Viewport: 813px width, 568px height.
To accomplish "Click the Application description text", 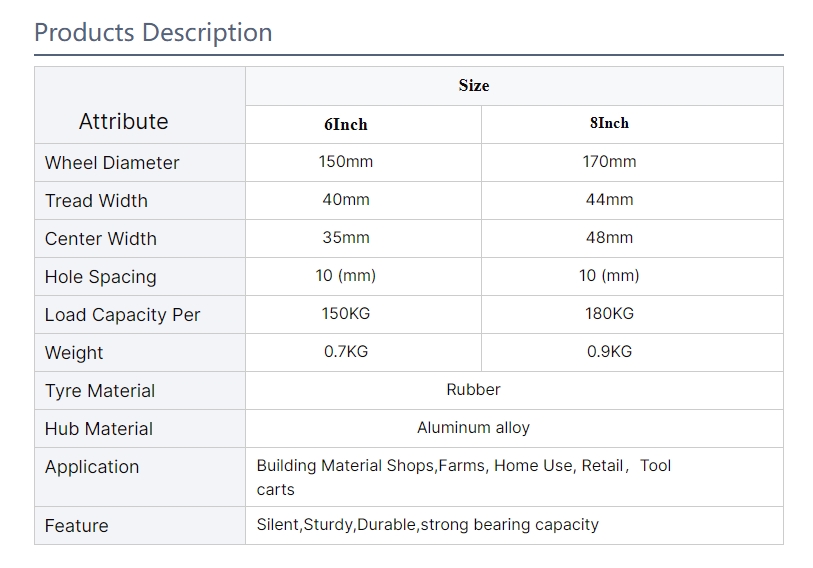I will tap(463, 477).
